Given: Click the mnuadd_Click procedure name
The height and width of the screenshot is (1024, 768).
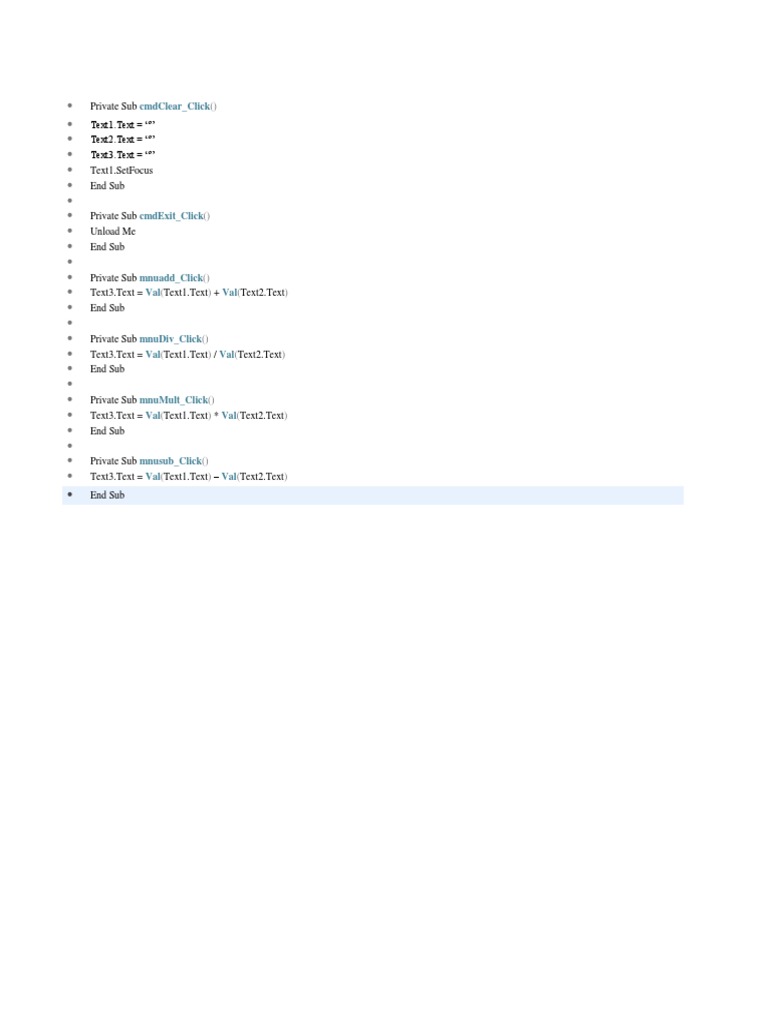Looking at the screenshot, I should coord(174,278).
